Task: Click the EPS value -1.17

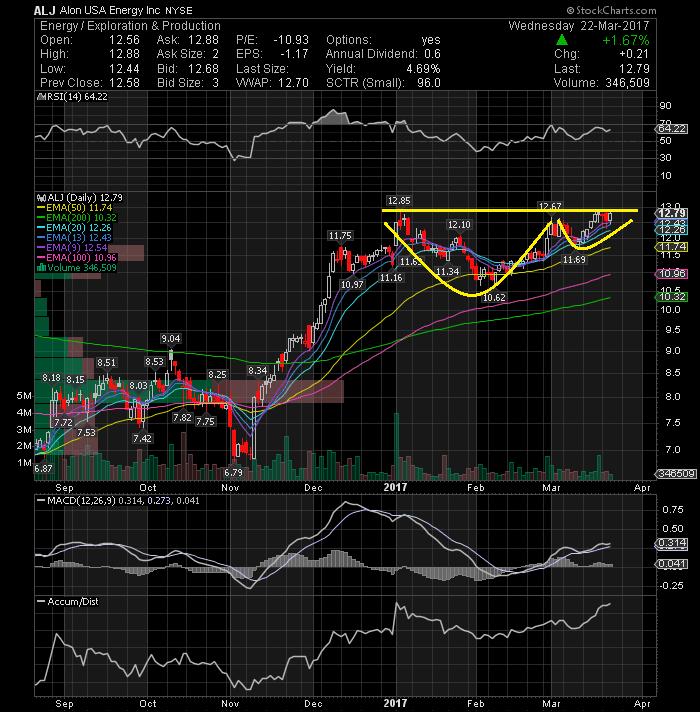Action: pyautogui.click(x=294, y=54)
